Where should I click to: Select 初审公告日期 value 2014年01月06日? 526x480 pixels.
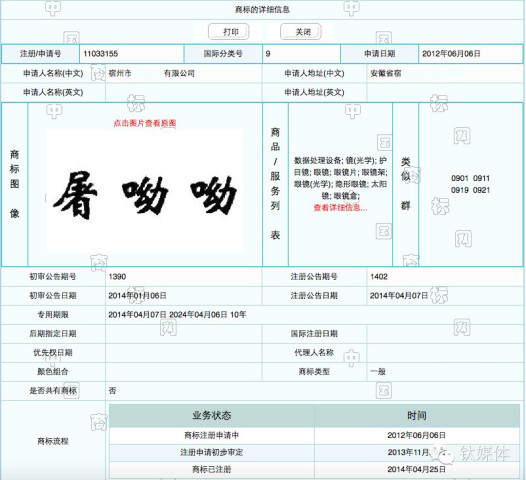pyautogui.click(x=137, y=296)
